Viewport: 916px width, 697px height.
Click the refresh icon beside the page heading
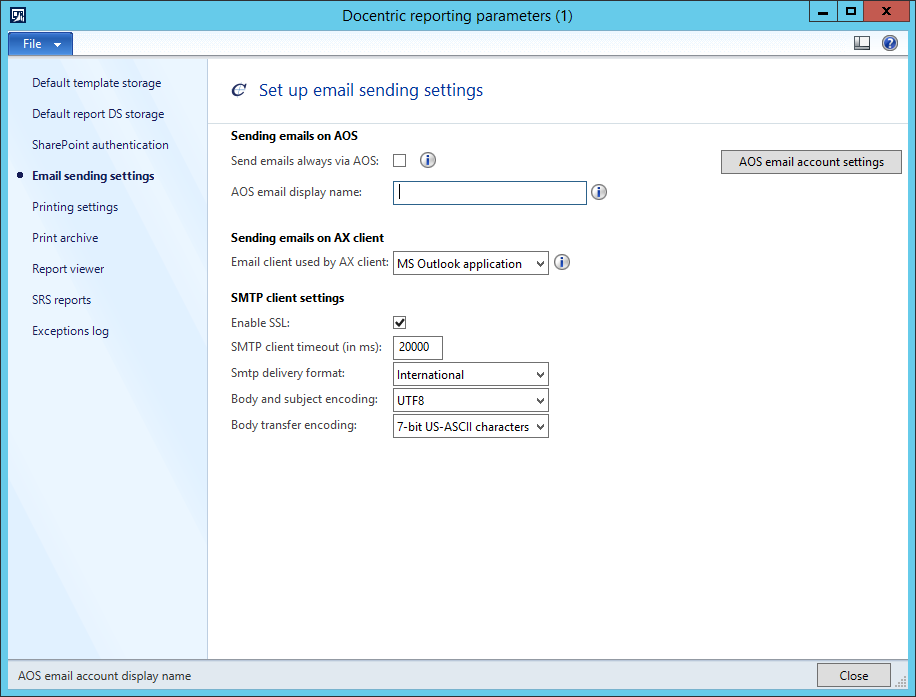click(239, 90)
